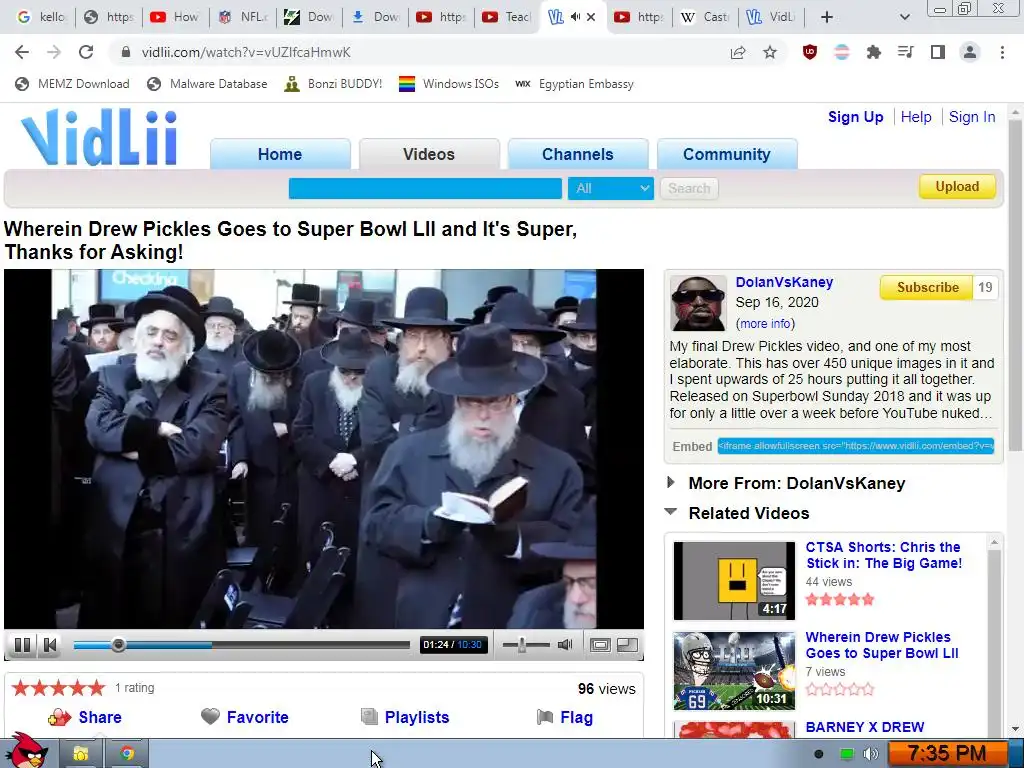The height and width of the screenshot is (768, 1024).
Task: Open File Explorer from taskbar
Action: coord(80,754)
